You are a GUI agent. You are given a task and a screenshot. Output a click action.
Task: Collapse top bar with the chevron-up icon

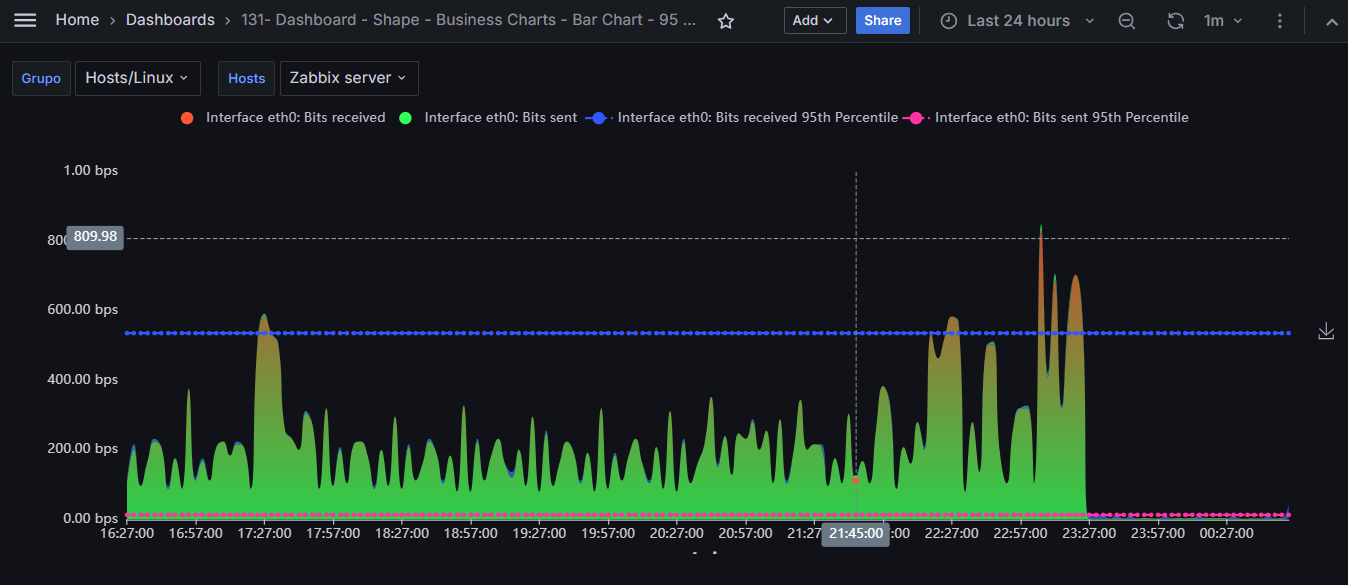[1331, 21]
